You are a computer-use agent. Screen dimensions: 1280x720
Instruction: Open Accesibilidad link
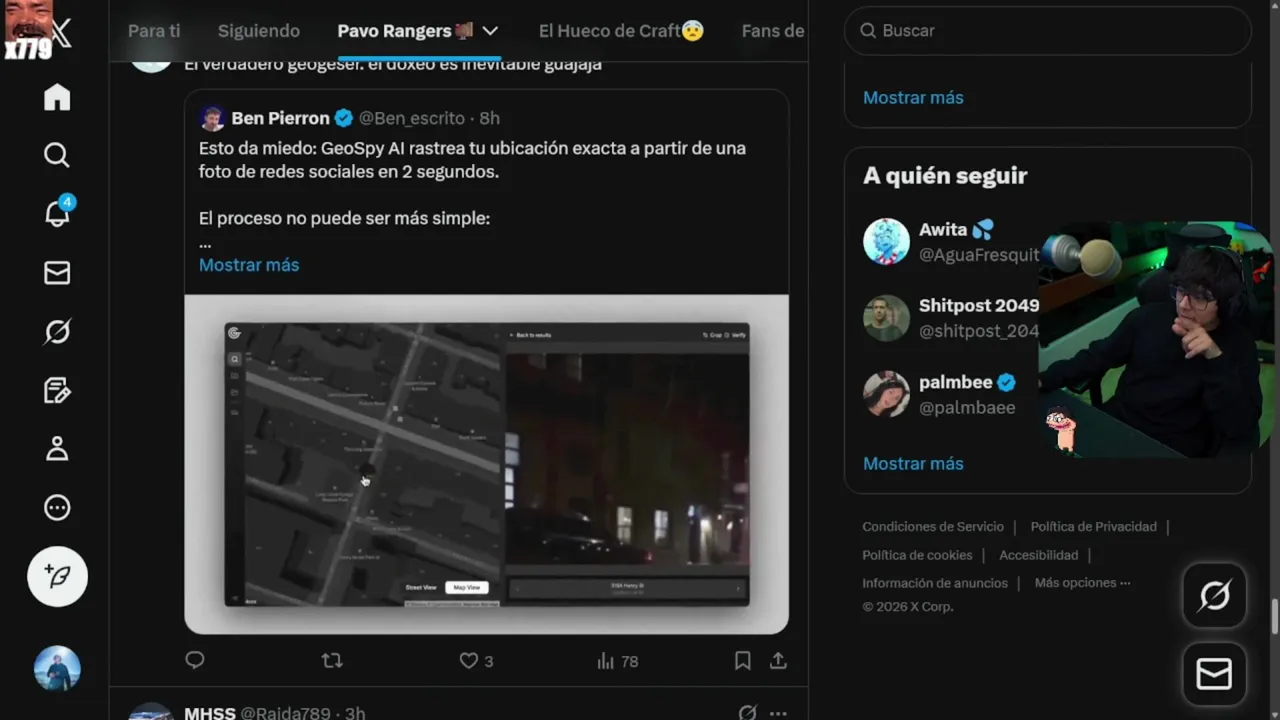(x=1038, y=555)
